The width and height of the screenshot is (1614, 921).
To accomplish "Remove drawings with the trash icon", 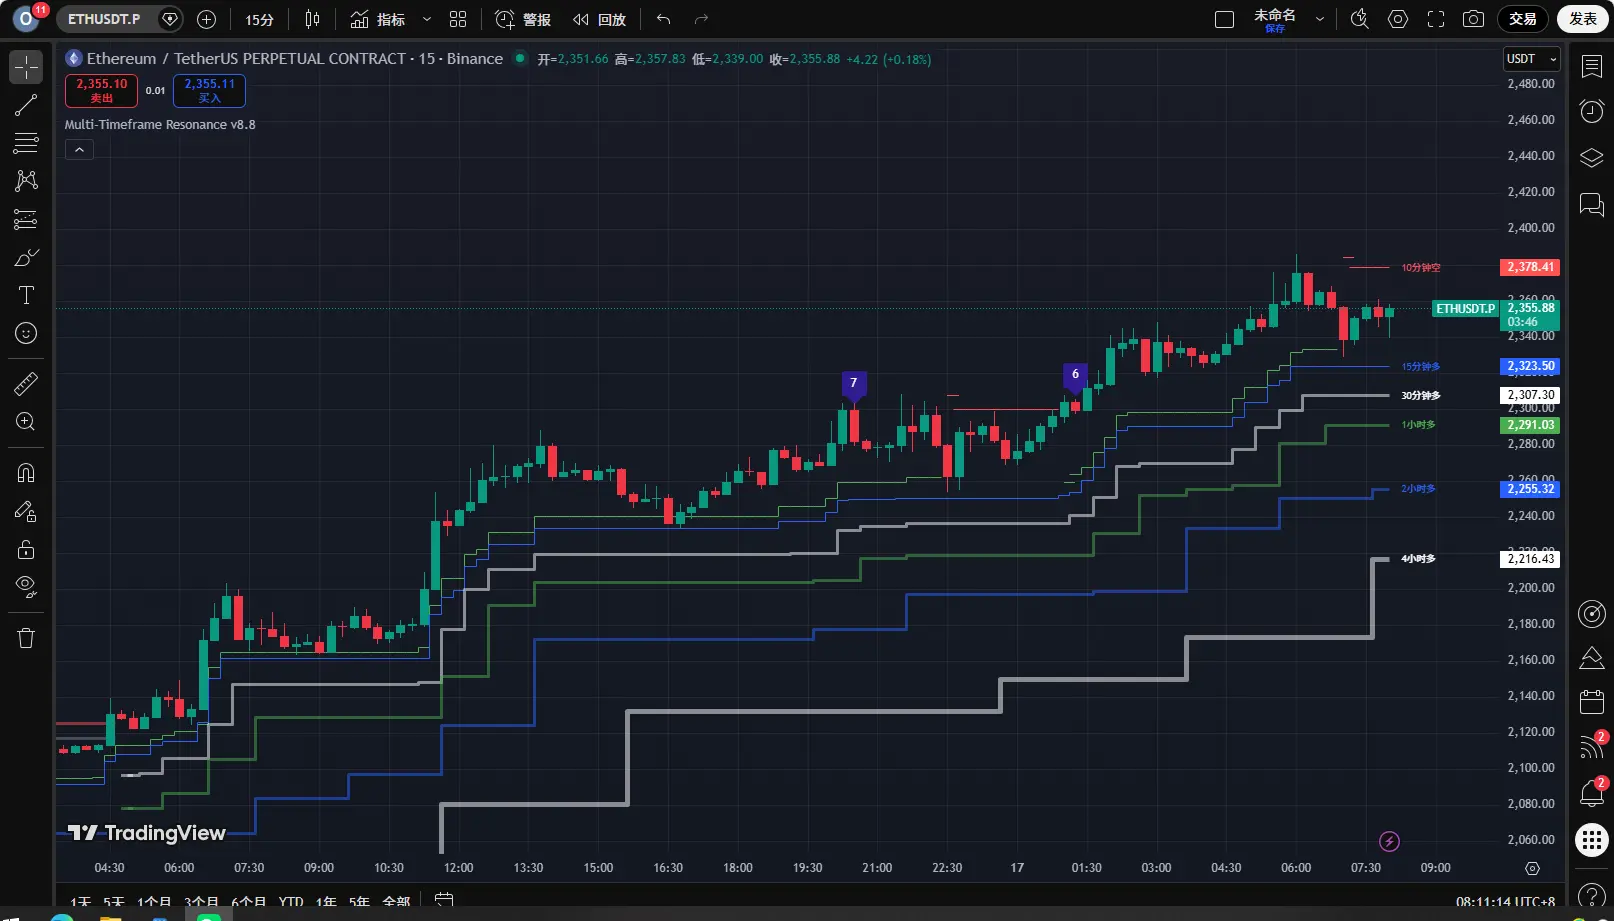I will [x=26, y=638].
